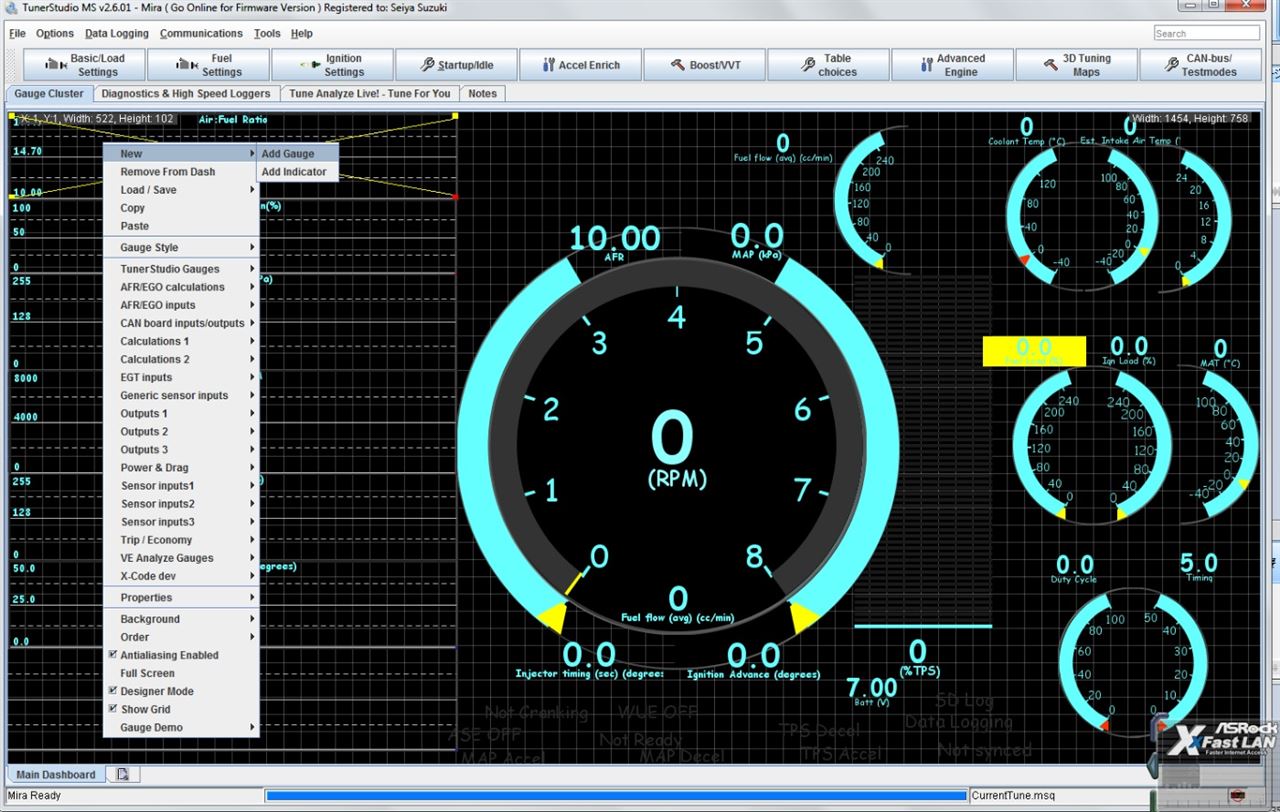Expand Sensor inputs3 submenu
This screenshot has width=1280, height=812.
point(181,522)
